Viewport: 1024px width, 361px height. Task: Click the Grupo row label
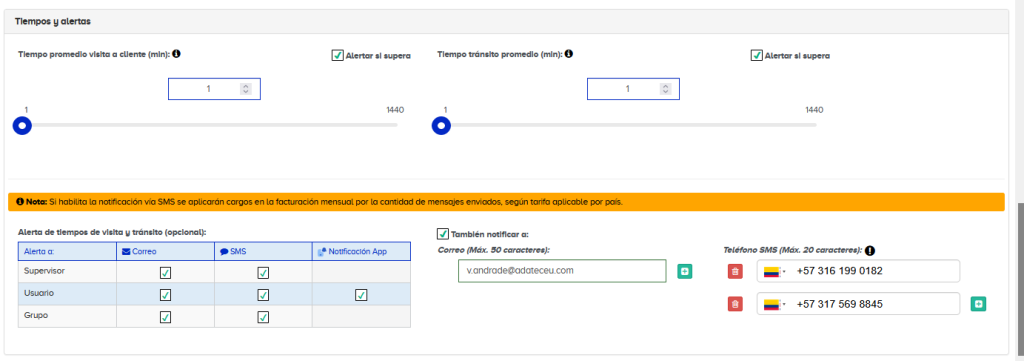coord(35,315)
